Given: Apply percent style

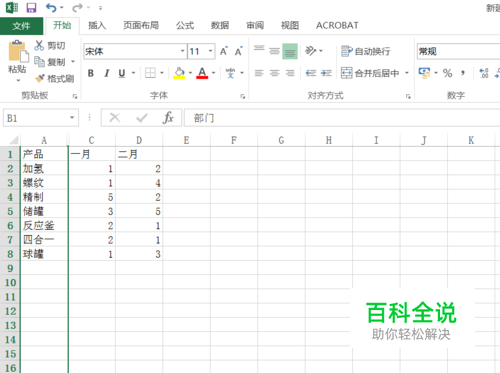Looking at the screenshot, I should pos(448,73).
